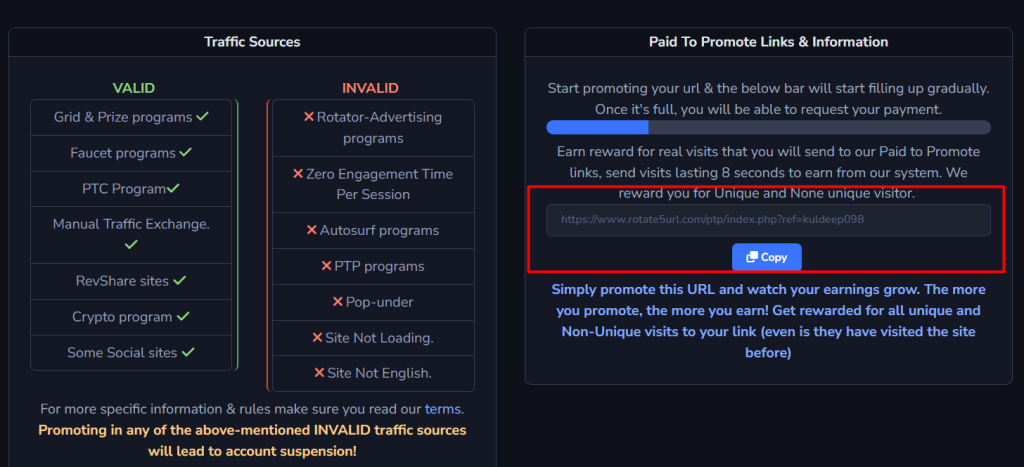Click the red X next to Autosurf programs
1024x467 pixels.
click(312, 230)
